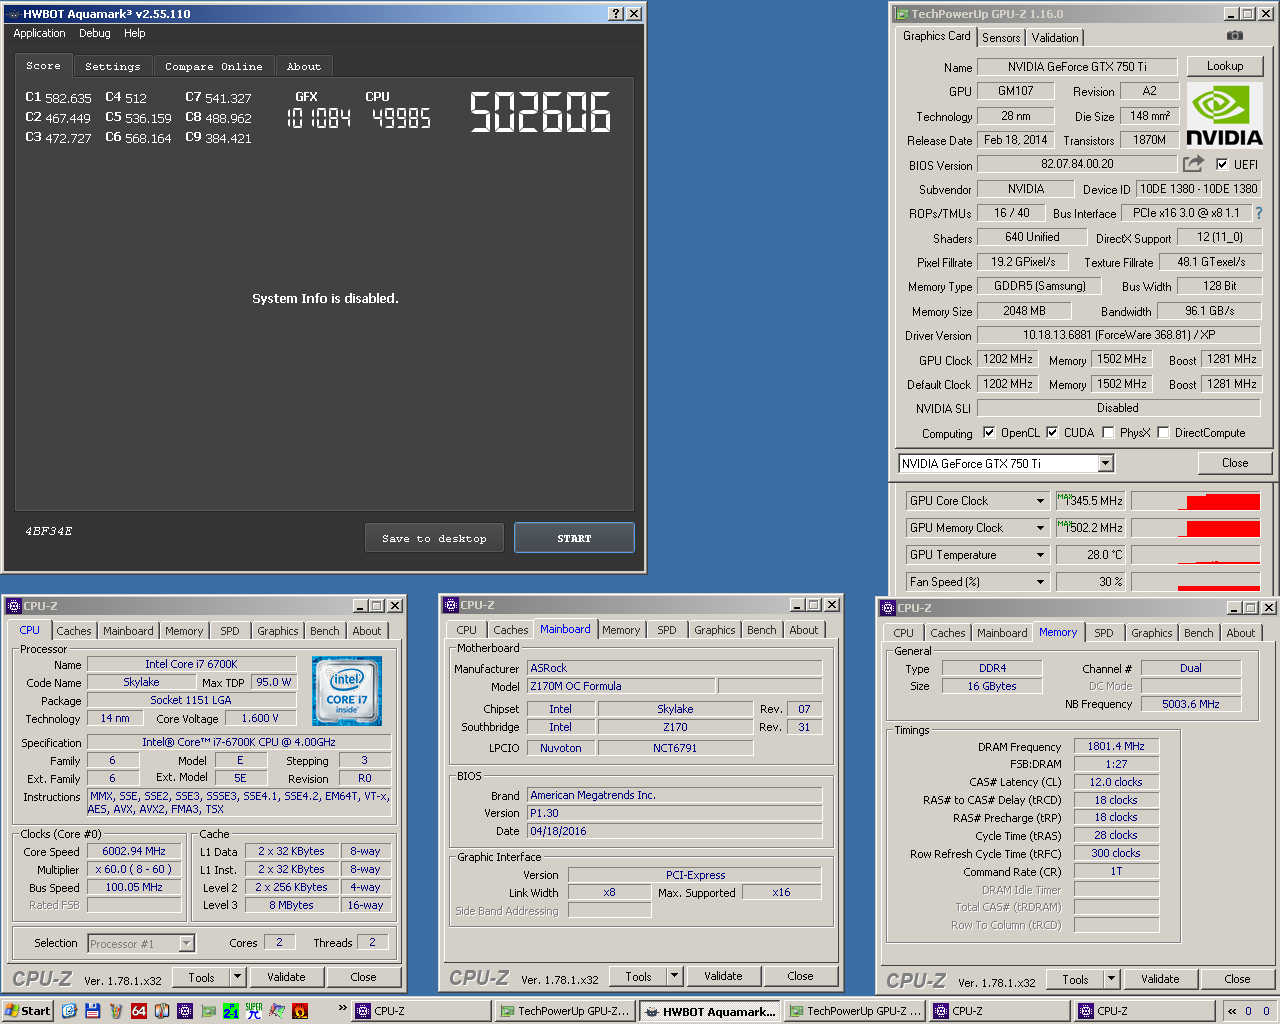Expand Tools dropdown arrow in Memory window

1111,979
